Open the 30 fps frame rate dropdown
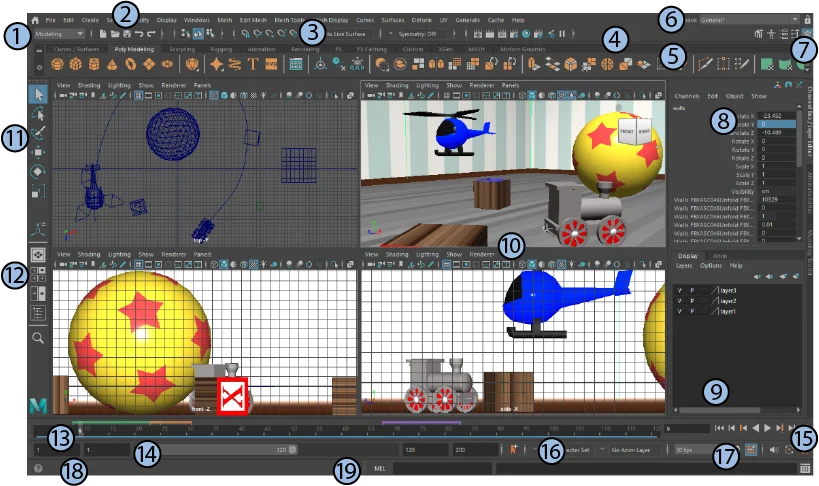Viewport: 819px width, 486px height. click(x=695, y=450)
